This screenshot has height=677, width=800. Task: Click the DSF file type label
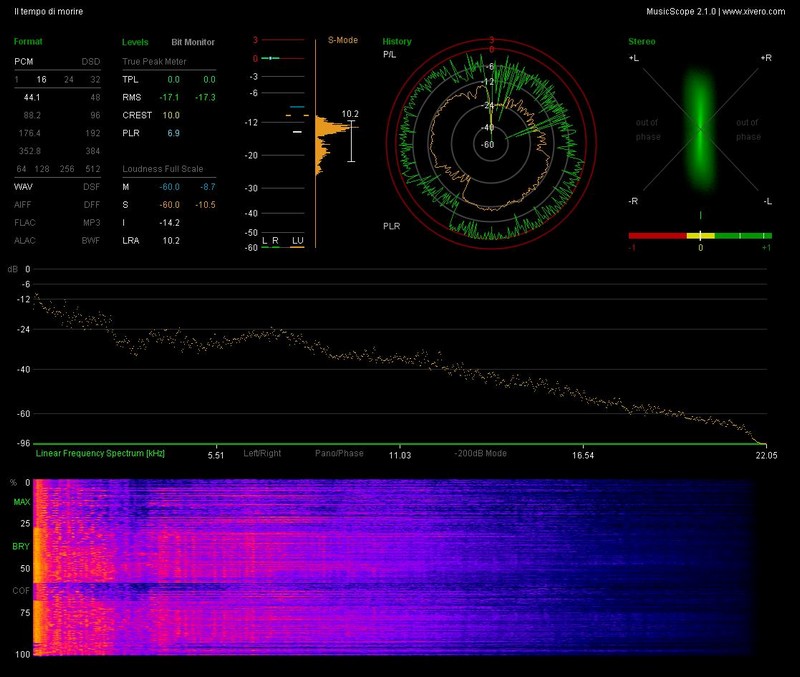click(x=92, y=187)
